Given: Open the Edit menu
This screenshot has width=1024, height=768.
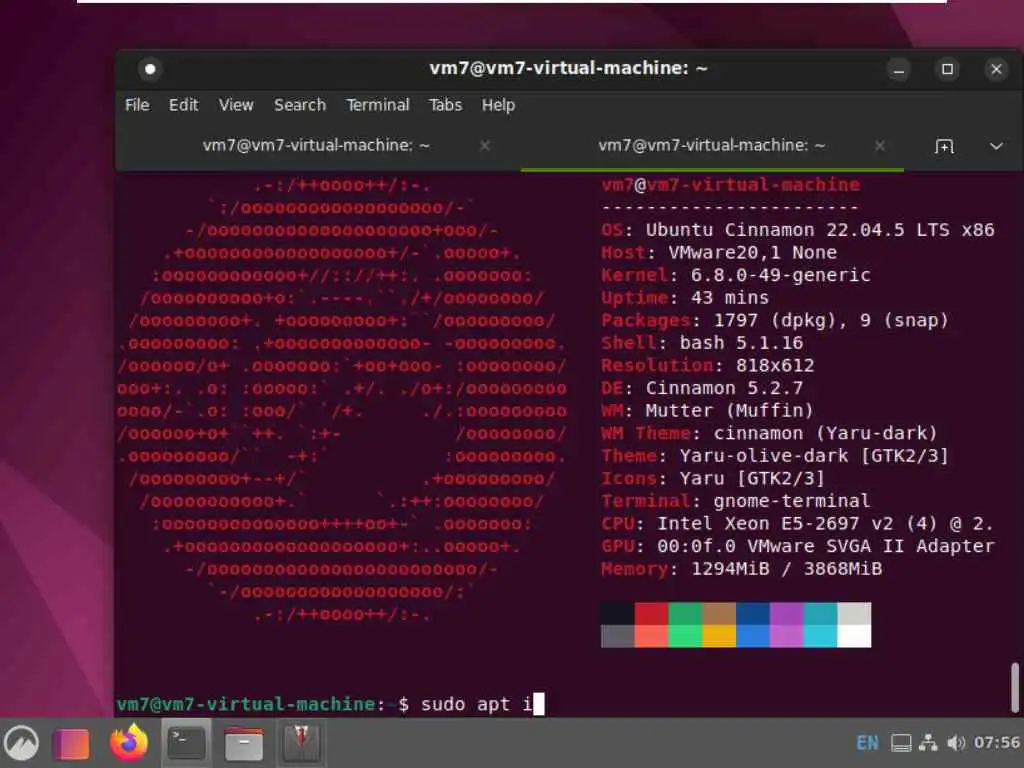Looking at the screenshot, I should 184,105.
